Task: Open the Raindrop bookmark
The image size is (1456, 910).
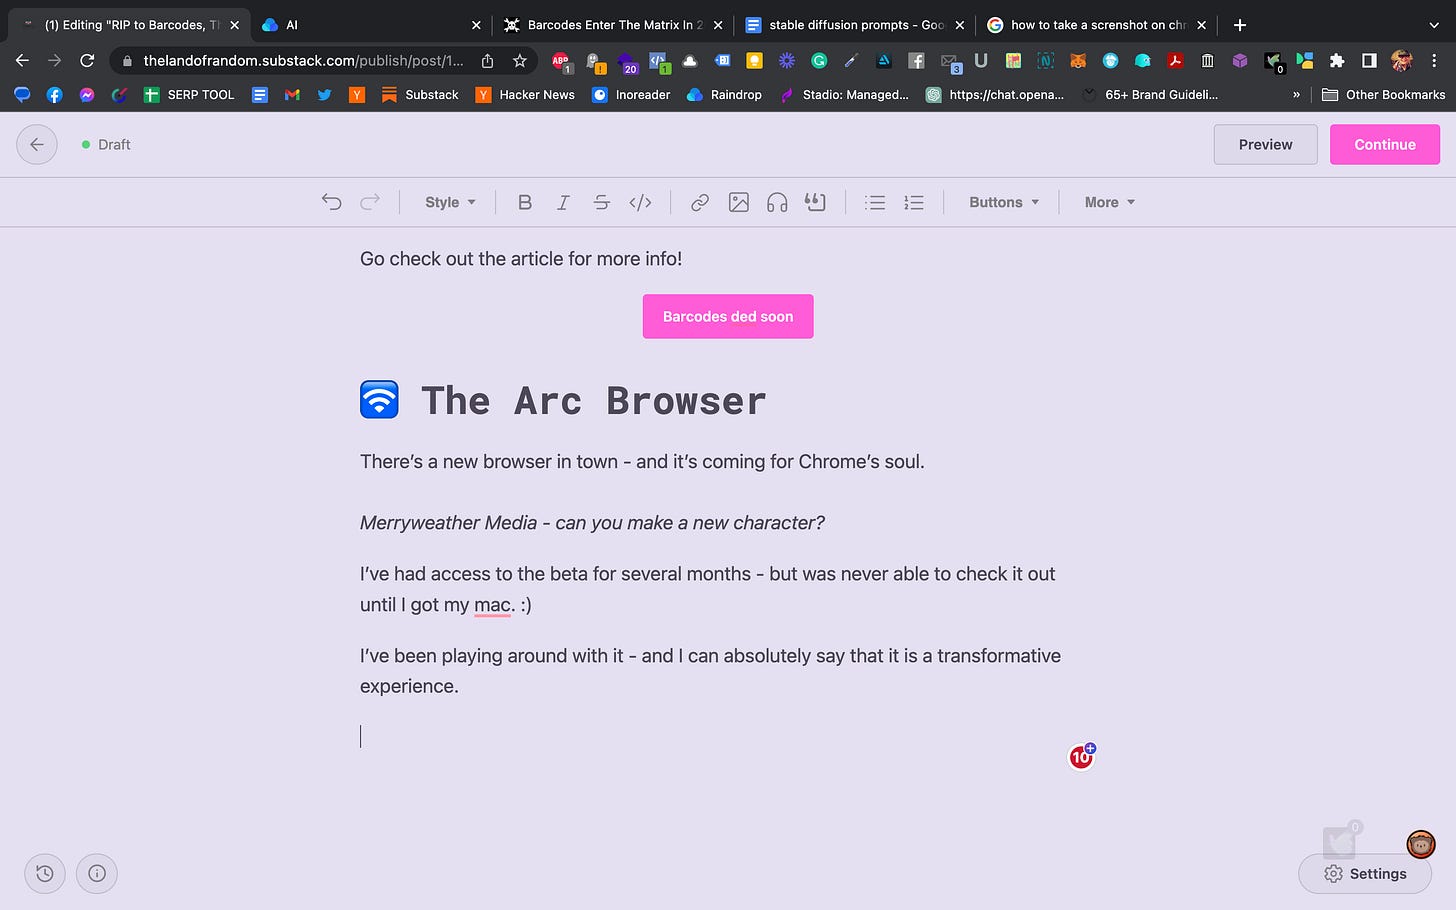Action: [x=724, y=95]
